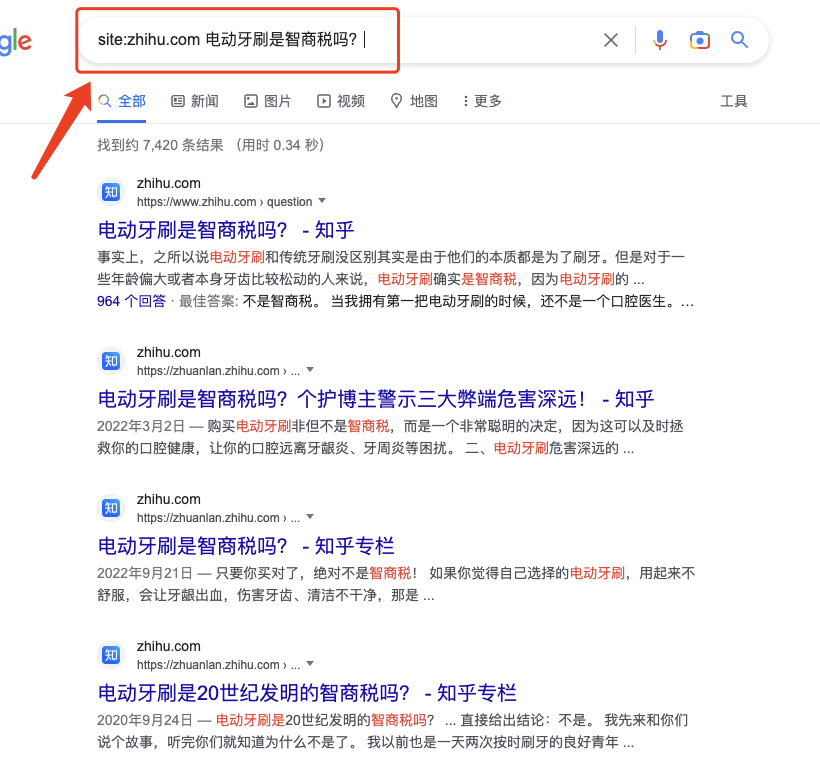
Task: Open the 更多 menu
Action: [x=482, y=101]
